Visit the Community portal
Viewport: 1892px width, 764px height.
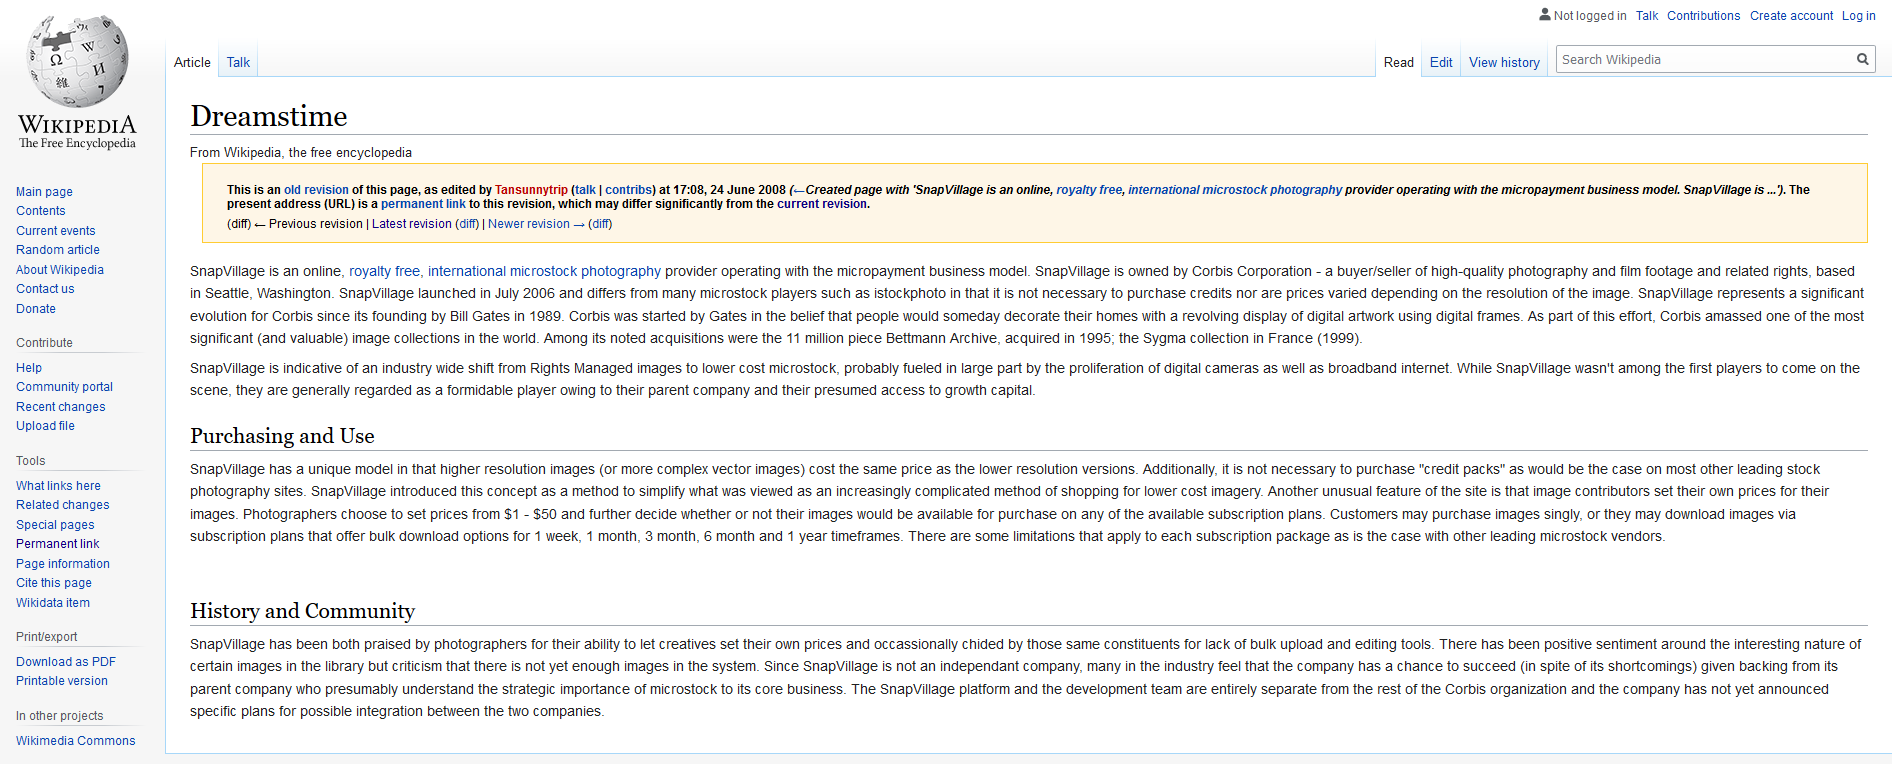(x=64, y=387)
